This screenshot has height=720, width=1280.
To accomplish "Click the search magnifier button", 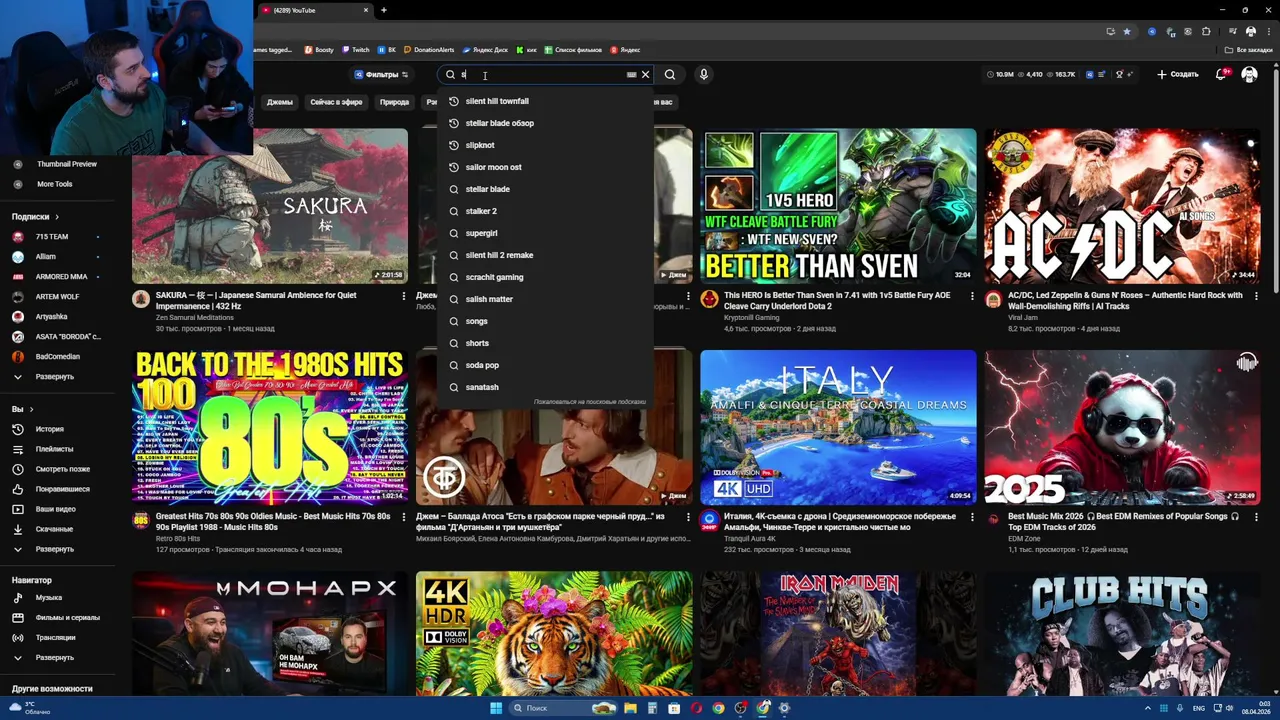I will (x=670, y=74).
